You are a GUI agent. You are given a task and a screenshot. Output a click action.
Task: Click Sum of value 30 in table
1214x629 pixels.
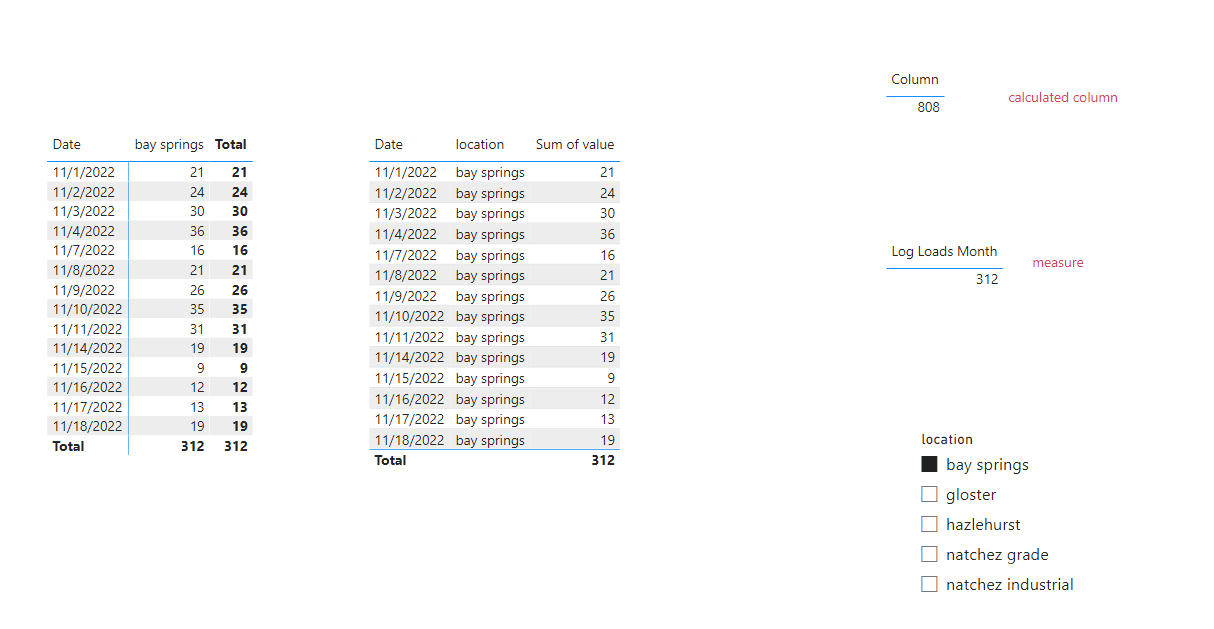pos(607,213)
